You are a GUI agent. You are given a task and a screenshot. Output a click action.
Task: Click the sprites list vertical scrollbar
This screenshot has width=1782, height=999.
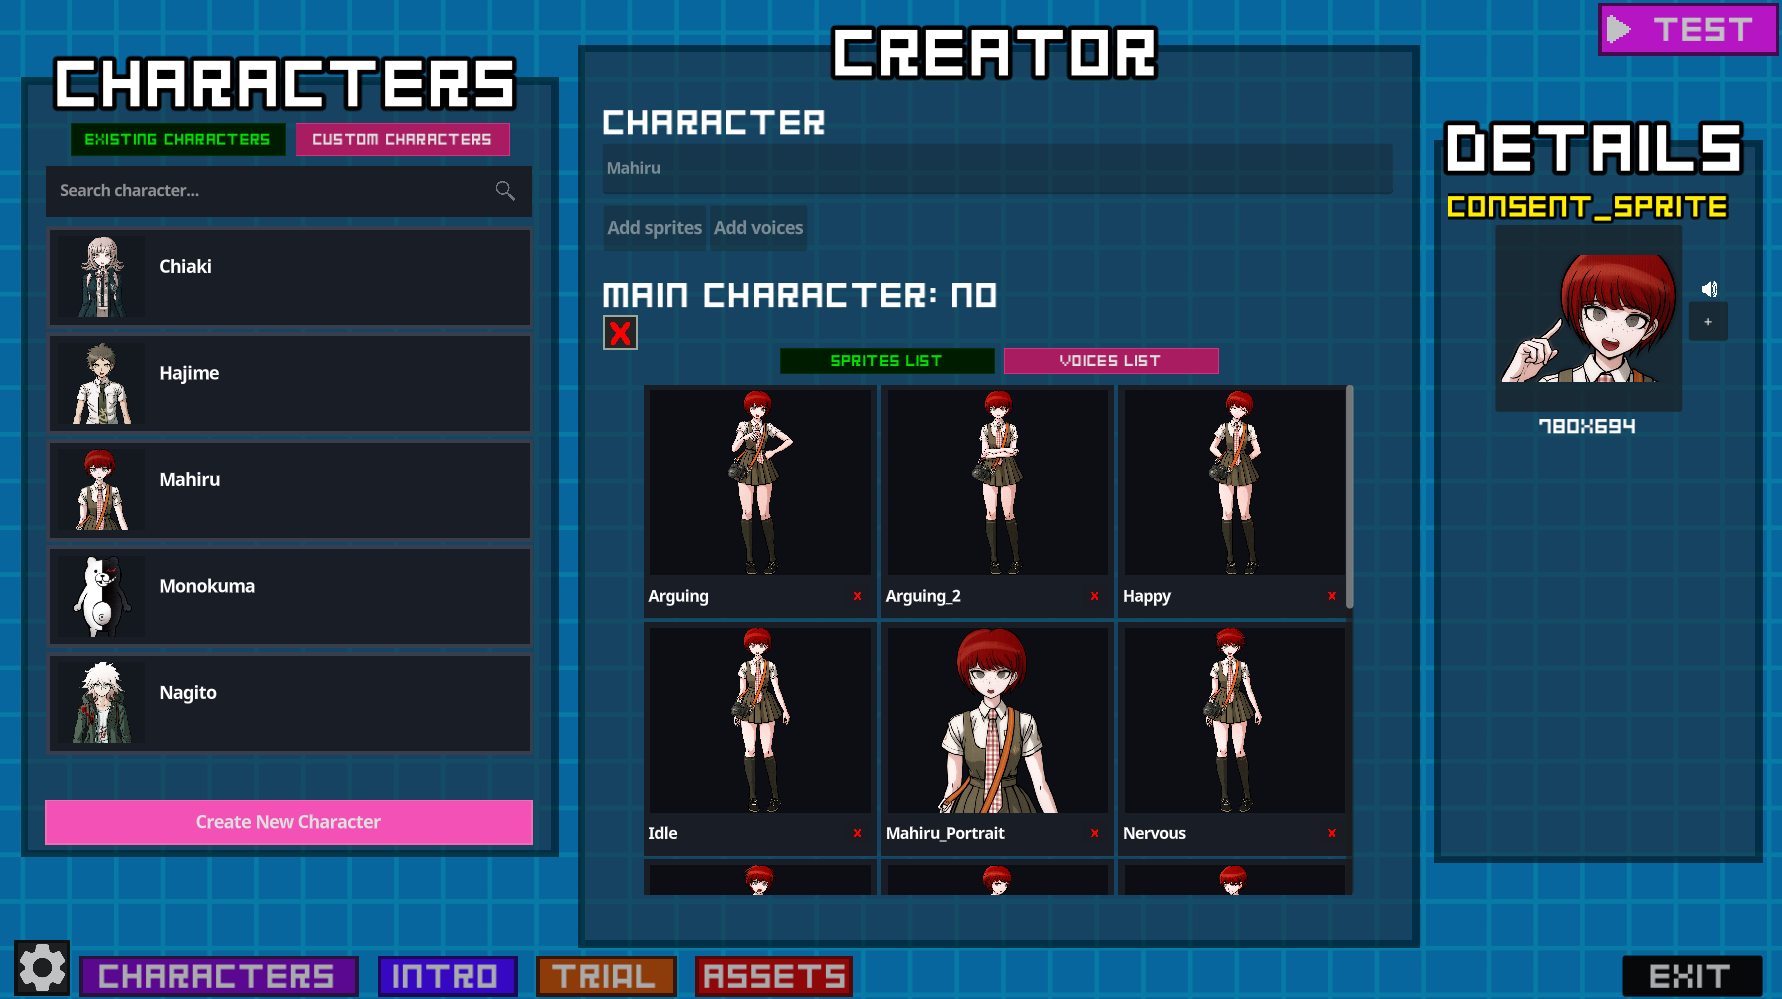click(1349, 497)
